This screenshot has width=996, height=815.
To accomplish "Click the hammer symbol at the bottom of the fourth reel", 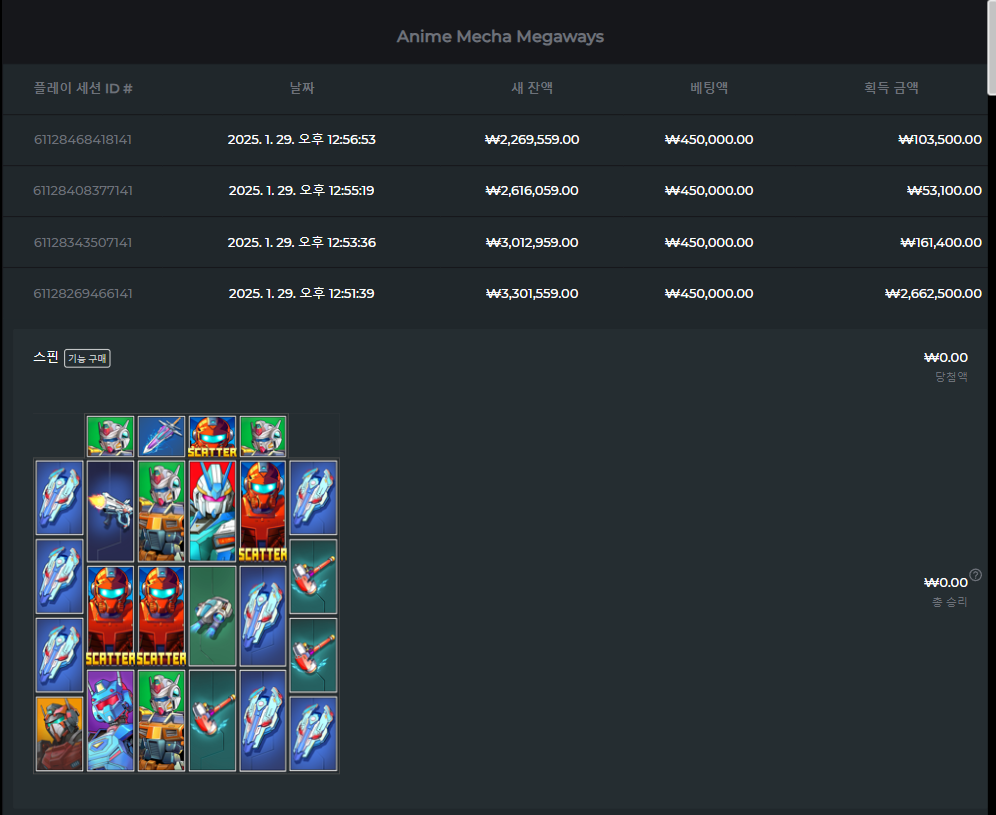I will tap(212, 721).
